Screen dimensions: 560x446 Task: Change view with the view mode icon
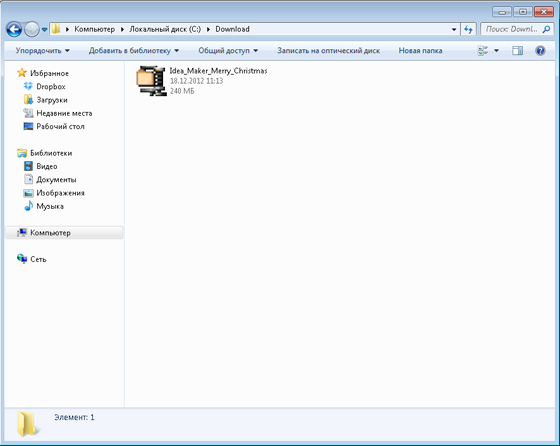[x=483, y=51]
